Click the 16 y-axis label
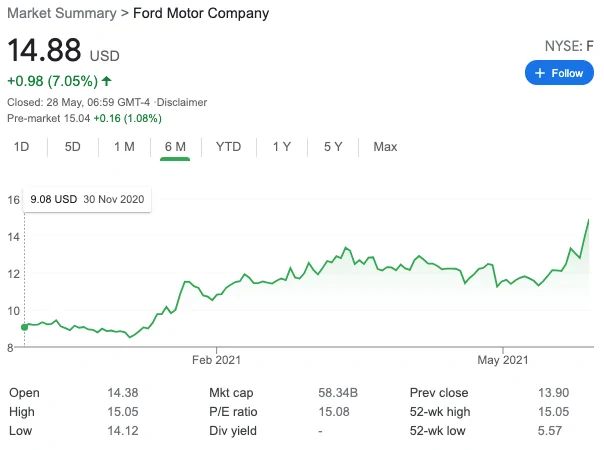This screenshot has height=450, width=604. coord(13,200)
